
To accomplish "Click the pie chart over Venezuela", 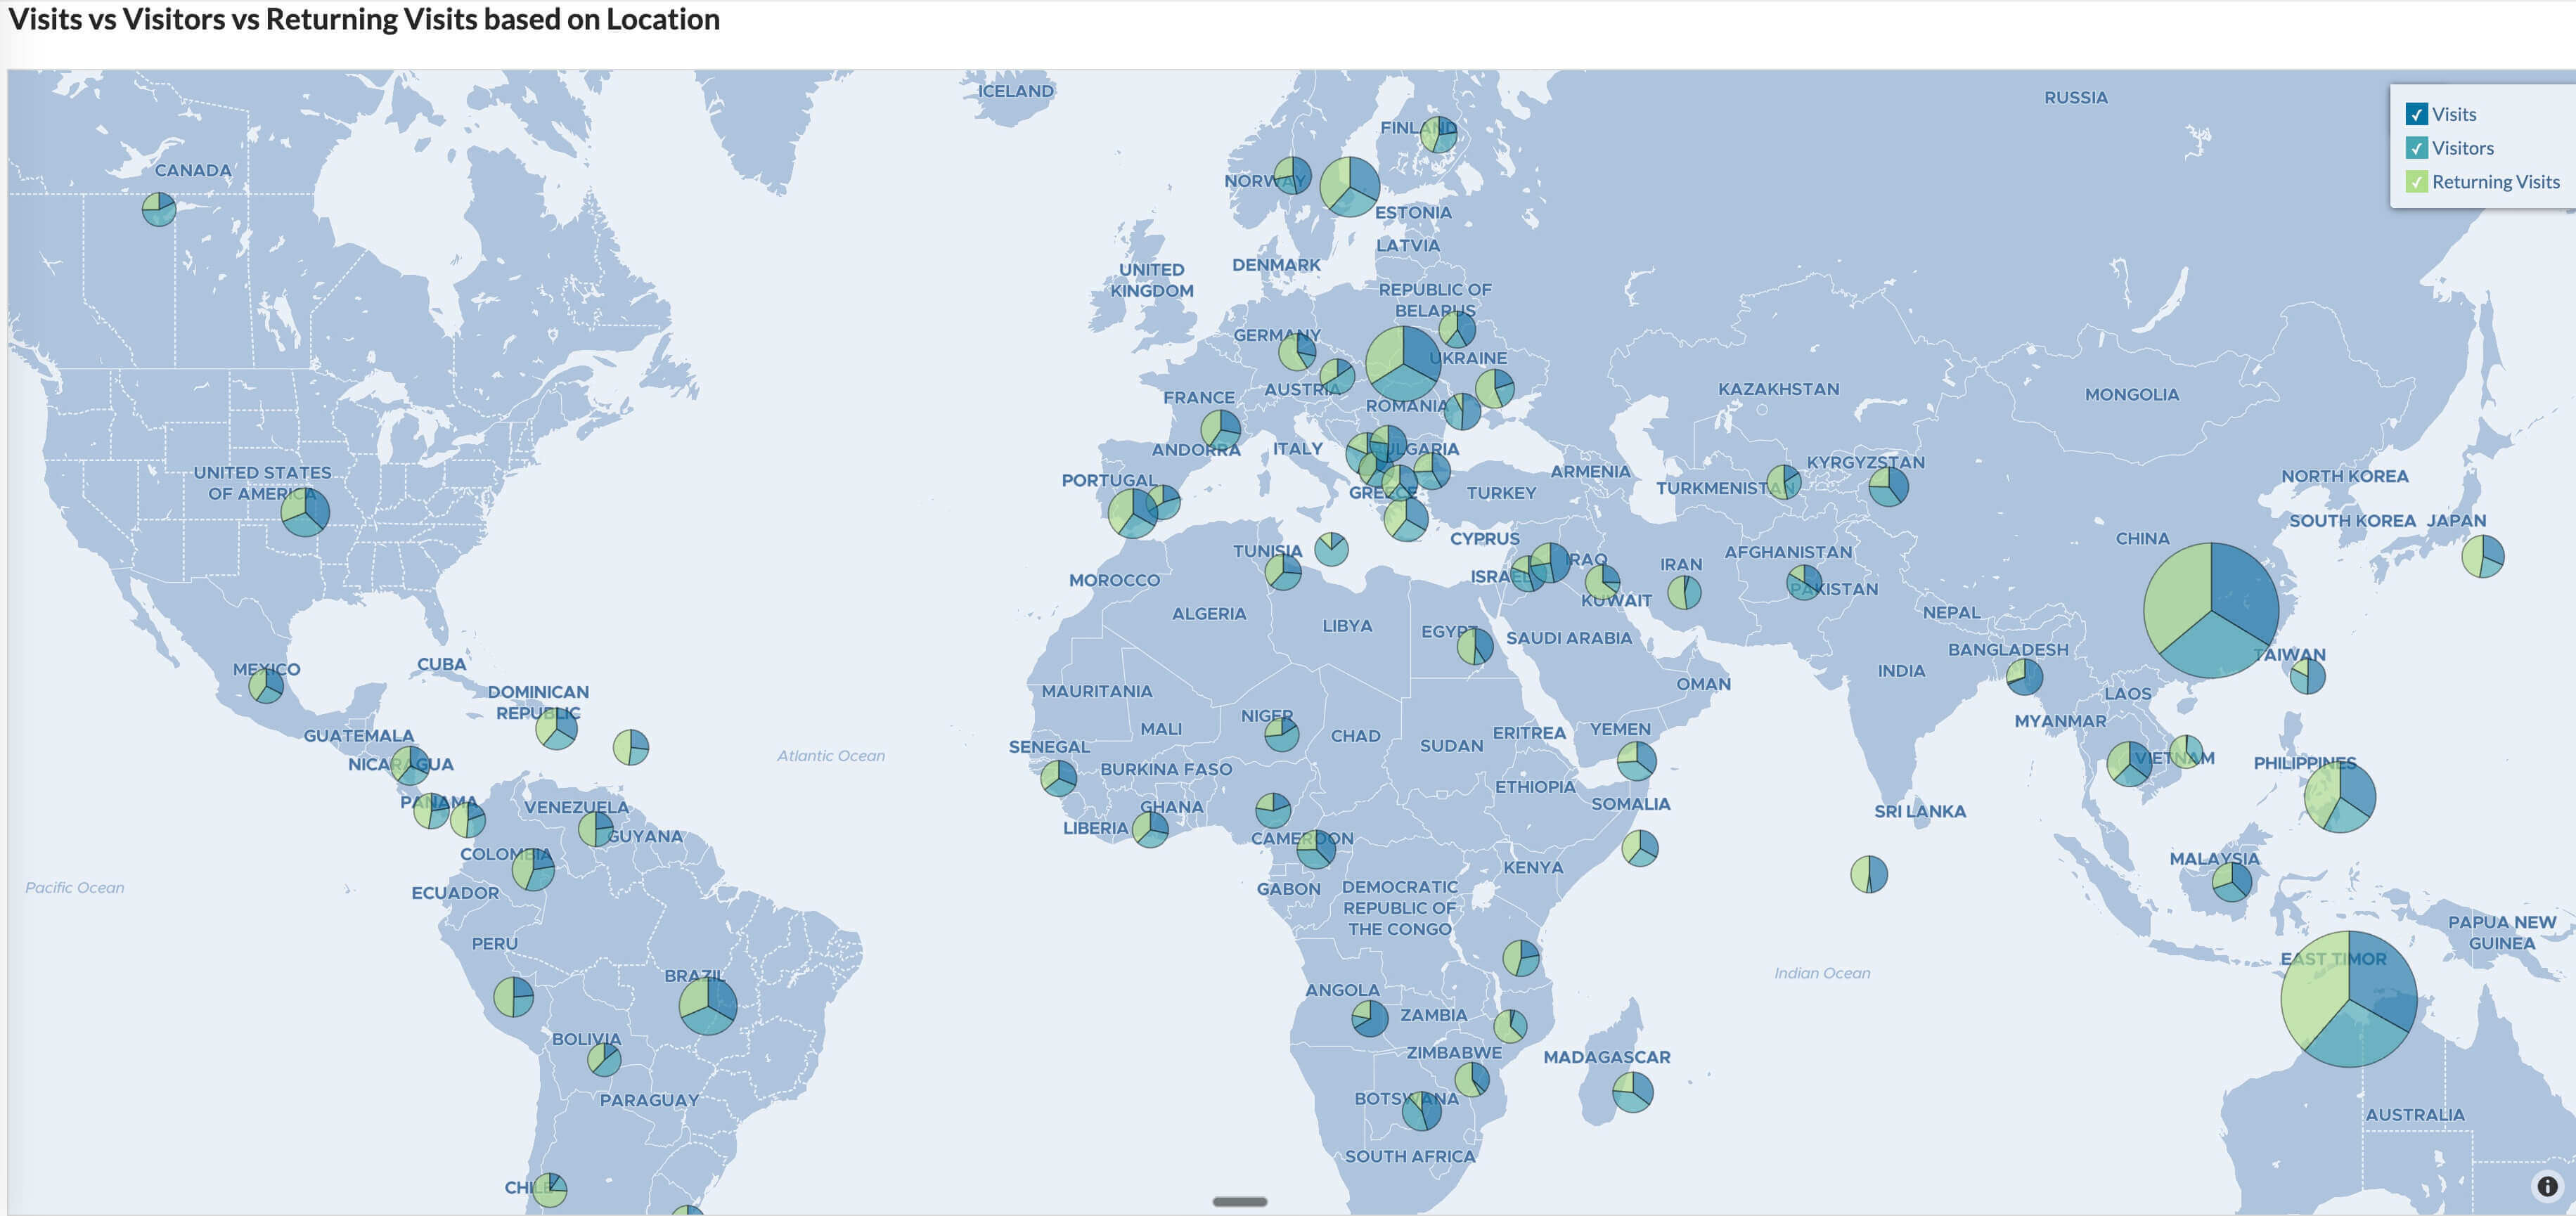I will coord(596,829).
